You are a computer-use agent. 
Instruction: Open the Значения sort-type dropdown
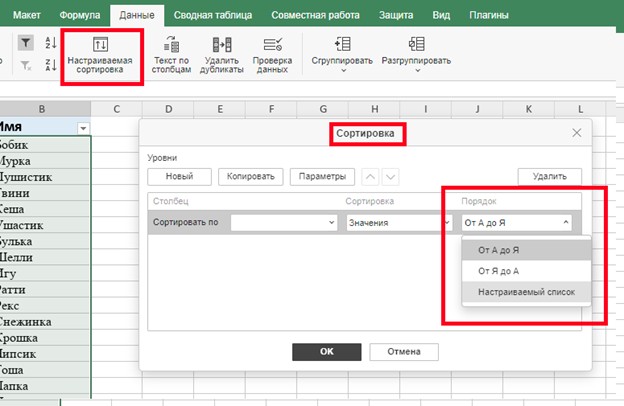pos(396,223)
